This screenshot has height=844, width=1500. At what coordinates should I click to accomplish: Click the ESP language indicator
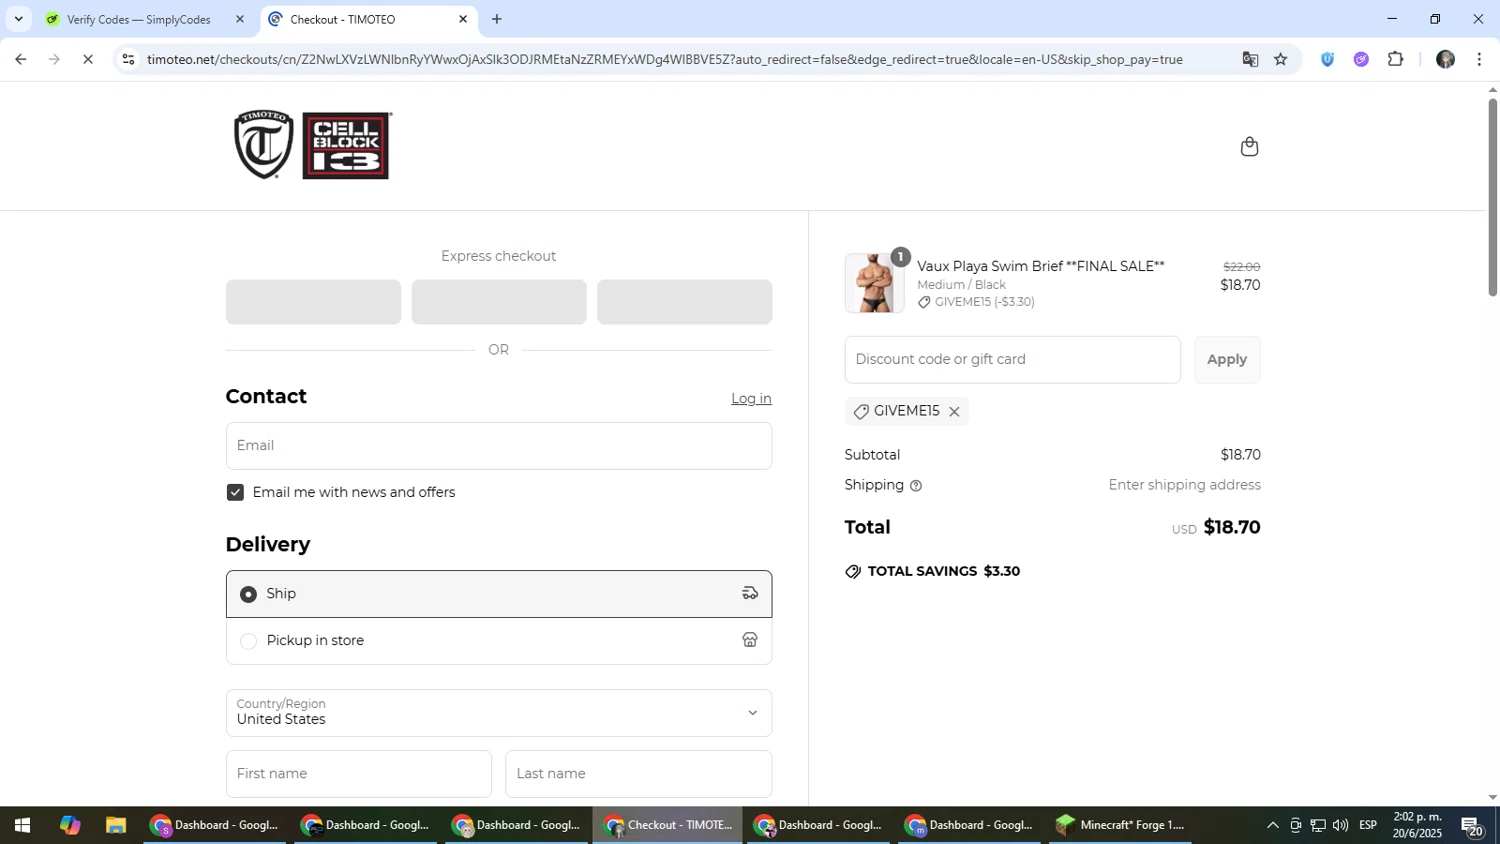[1368, 826]
